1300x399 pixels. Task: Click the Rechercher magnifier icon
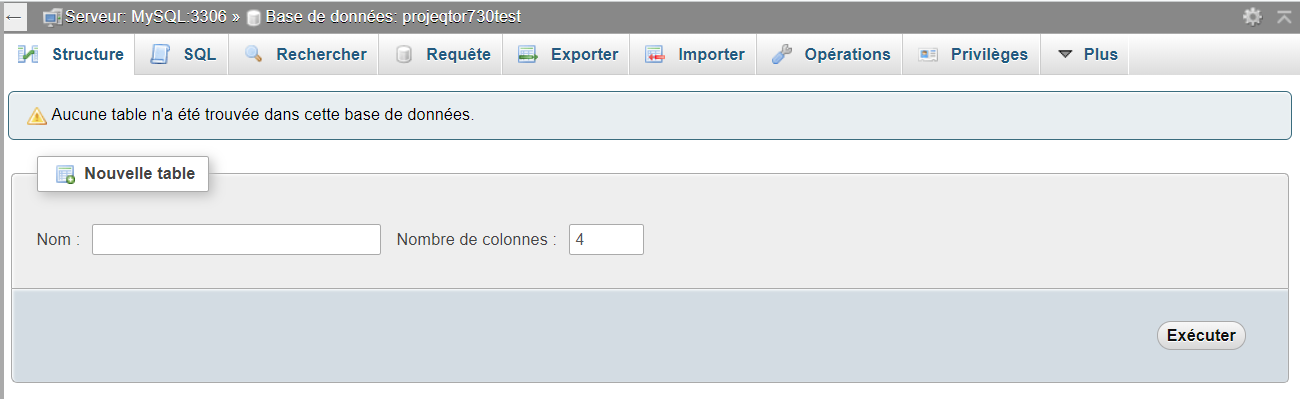point(254,55)
